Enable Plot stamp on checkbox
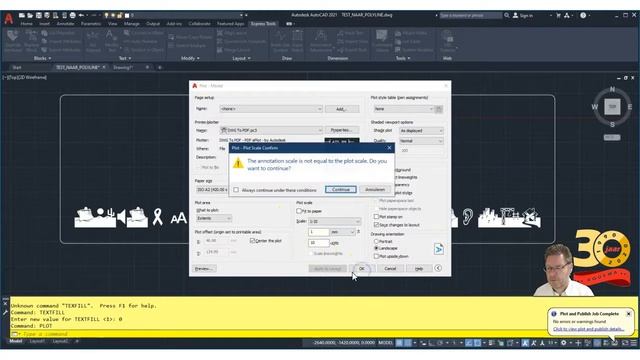The height and width of the screenshot is (360, 640). [376, 217]
